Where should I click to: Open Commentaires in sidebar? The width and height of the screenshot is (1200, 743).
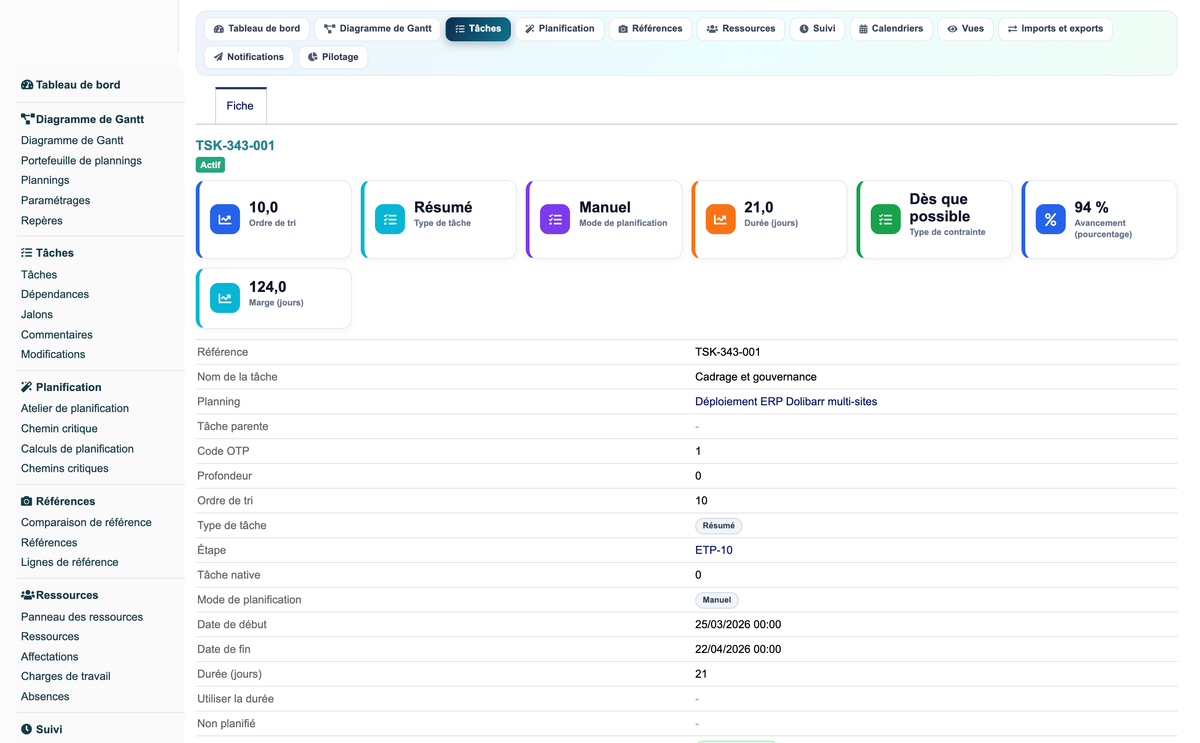57,335
